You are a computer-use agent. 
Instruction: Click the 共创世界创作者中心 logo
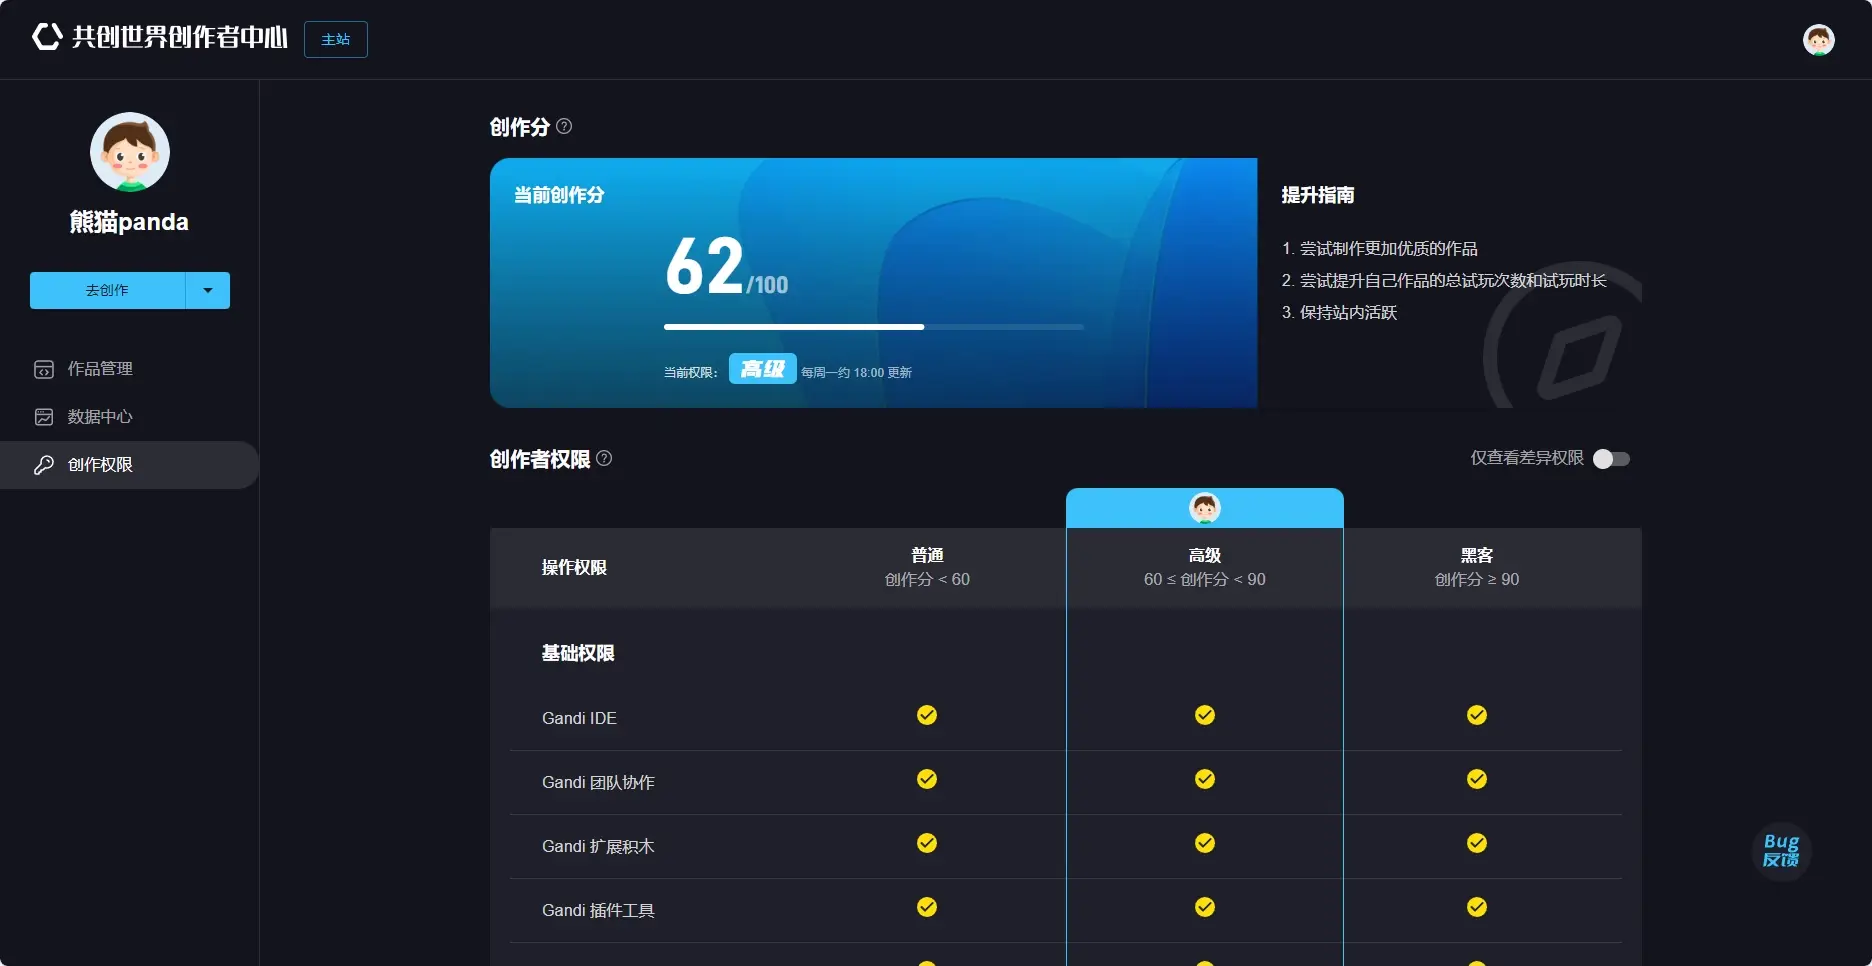tap(160, 38)
